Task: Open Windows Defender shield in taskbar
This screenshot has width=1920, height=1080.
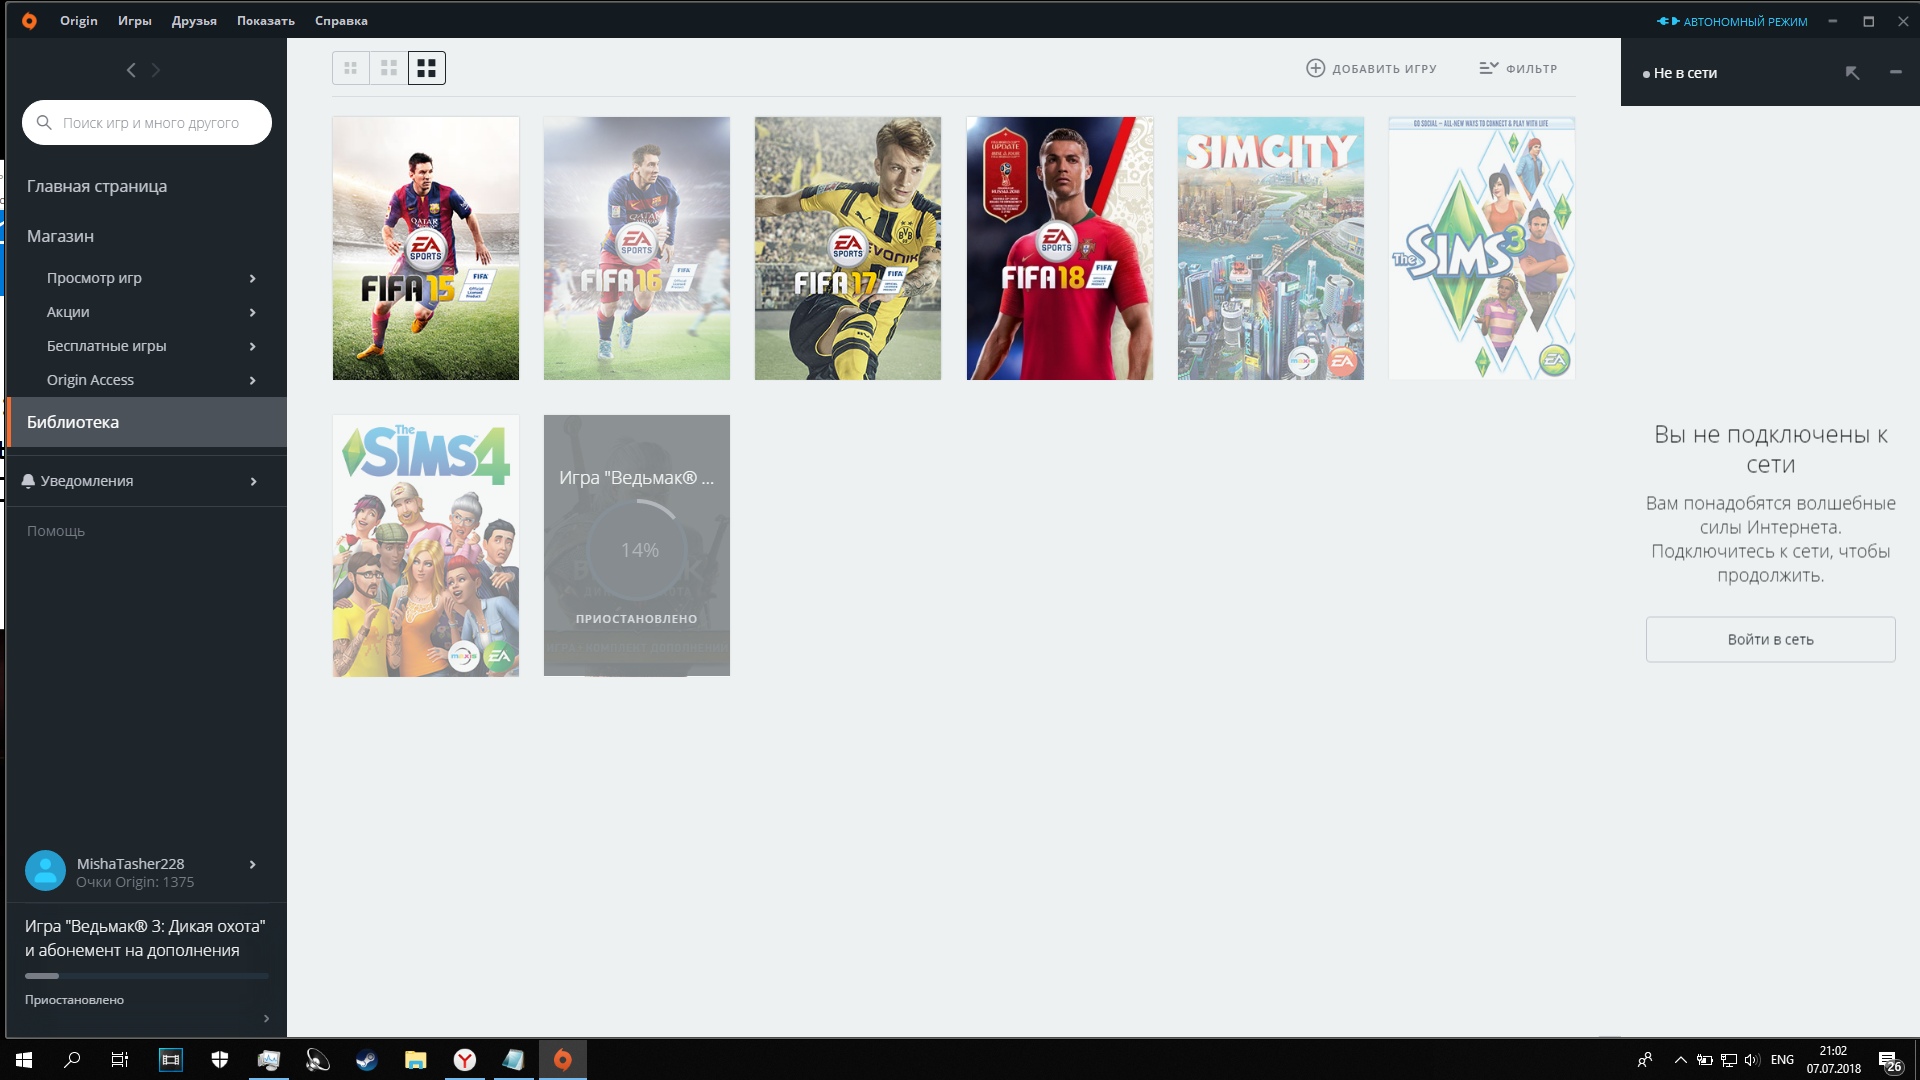Action: pos(220,1060)
